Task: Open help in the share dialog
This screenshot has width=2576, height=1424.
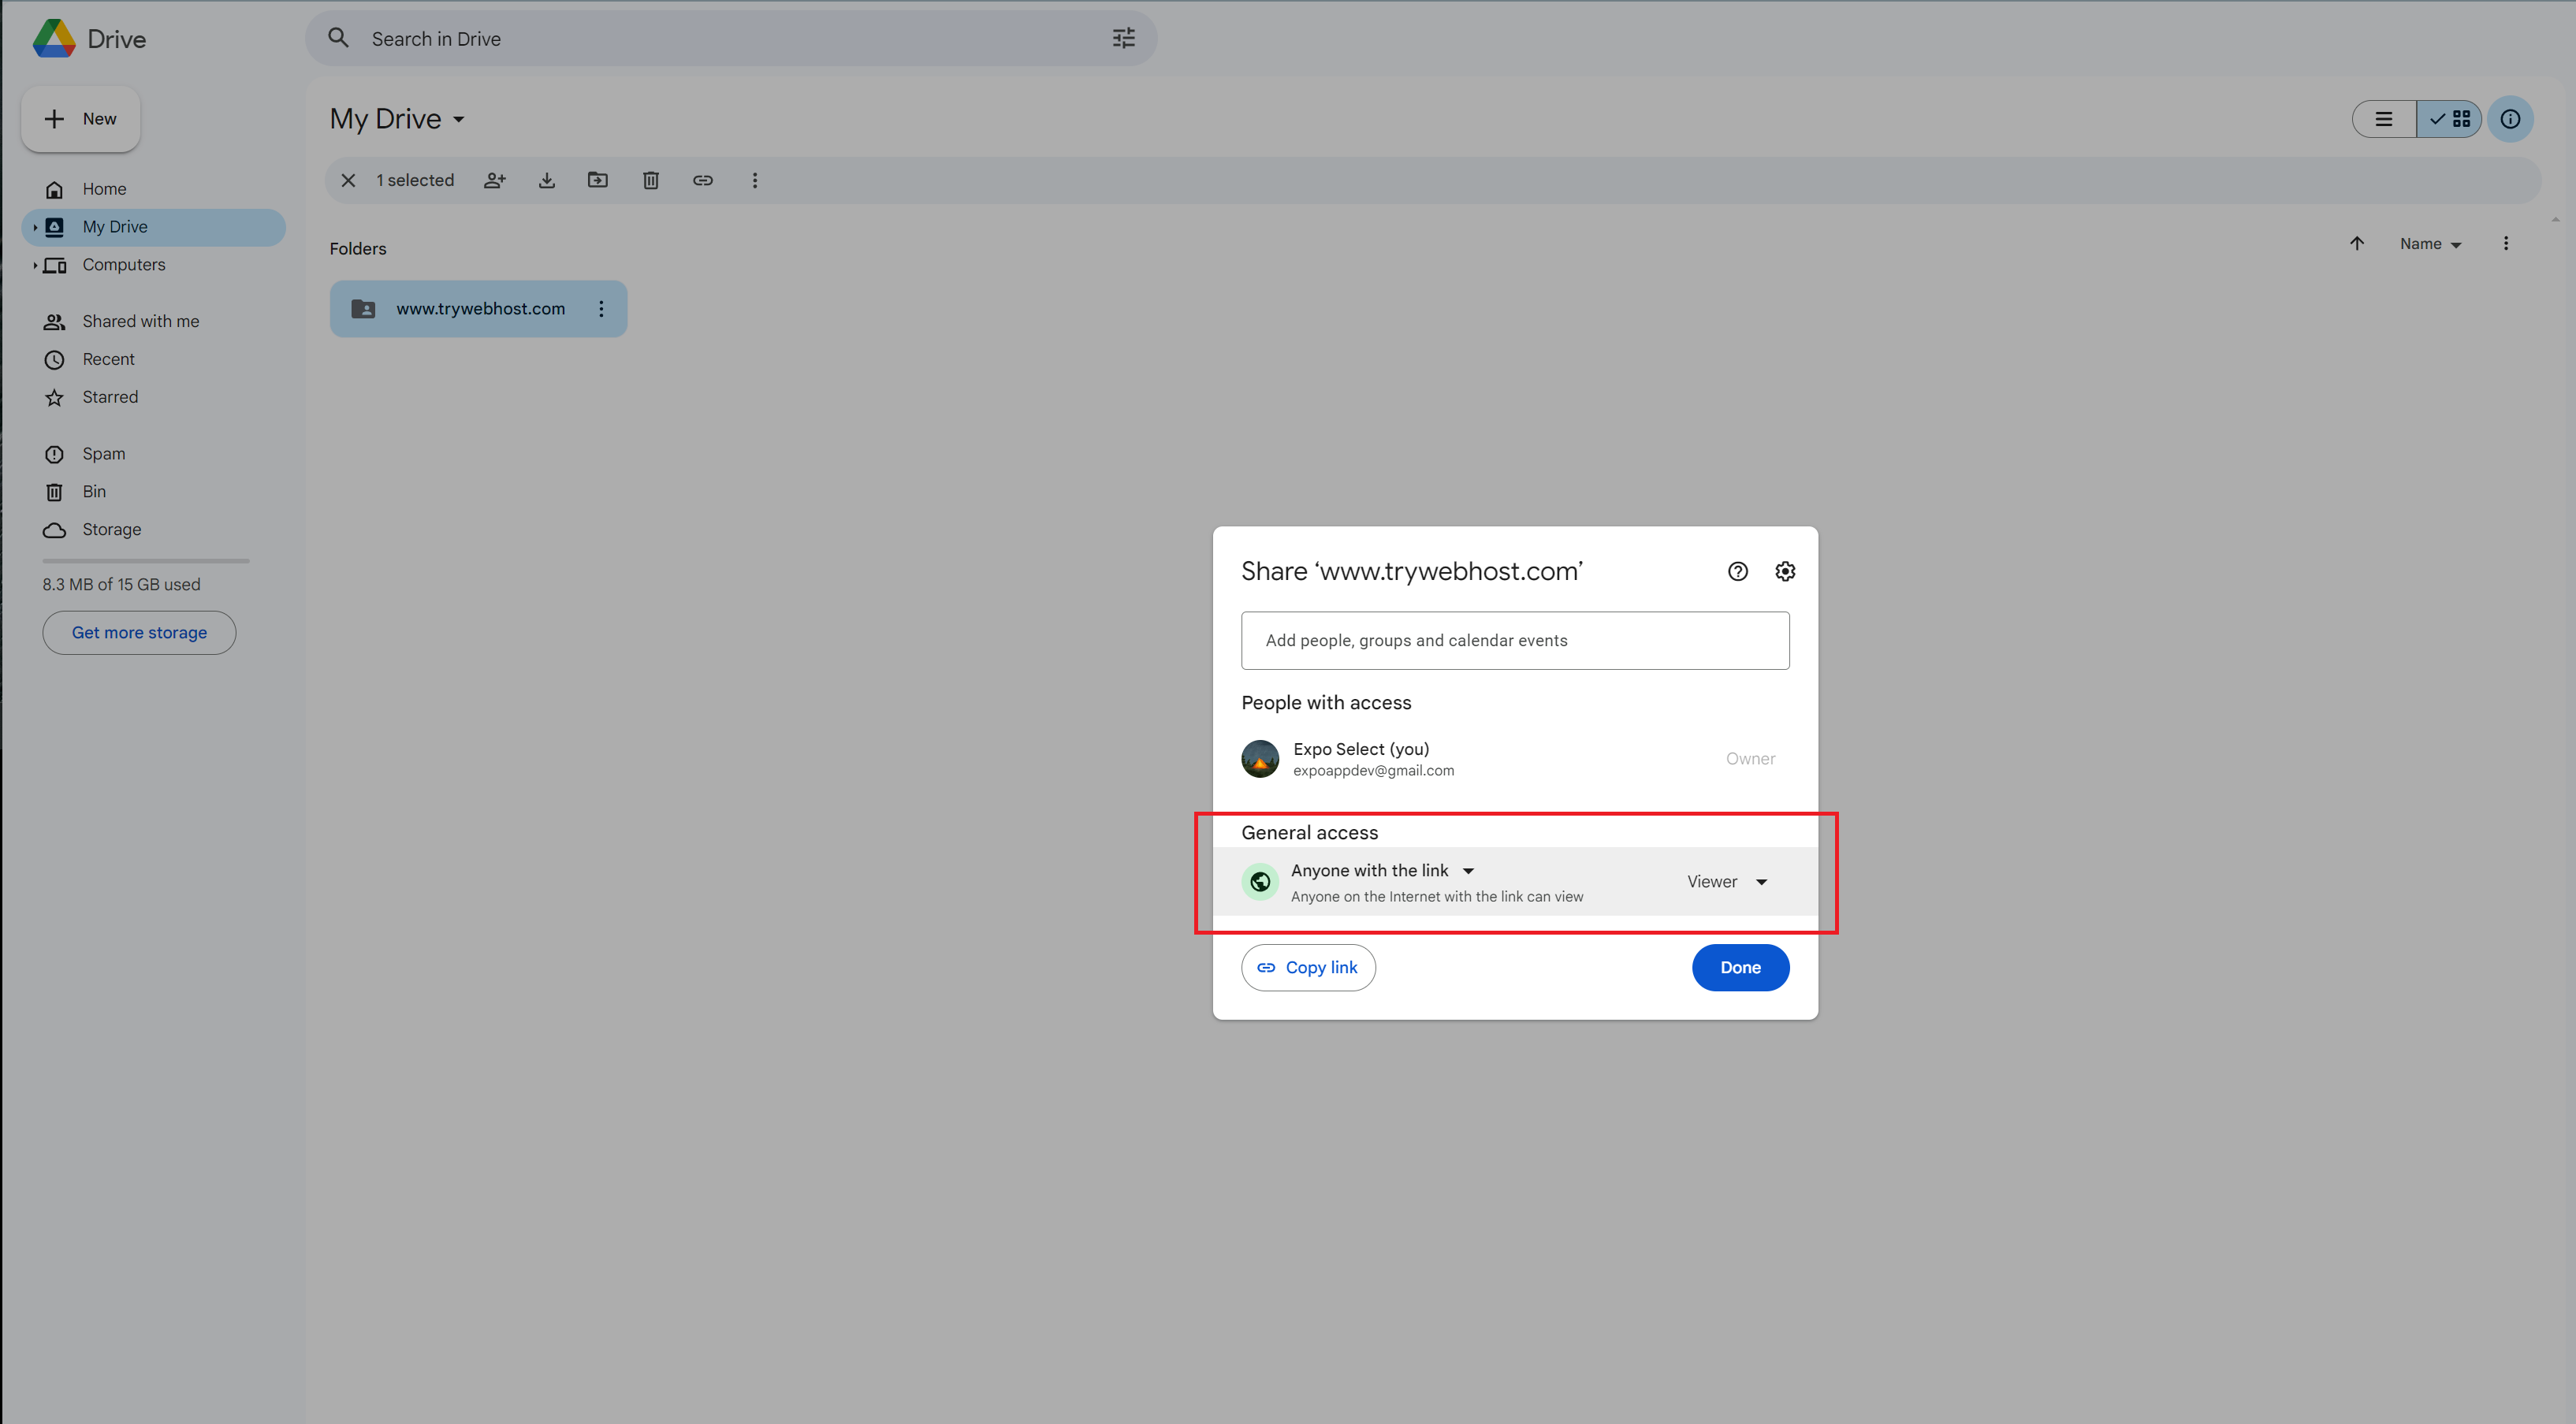Action: 1737,571
